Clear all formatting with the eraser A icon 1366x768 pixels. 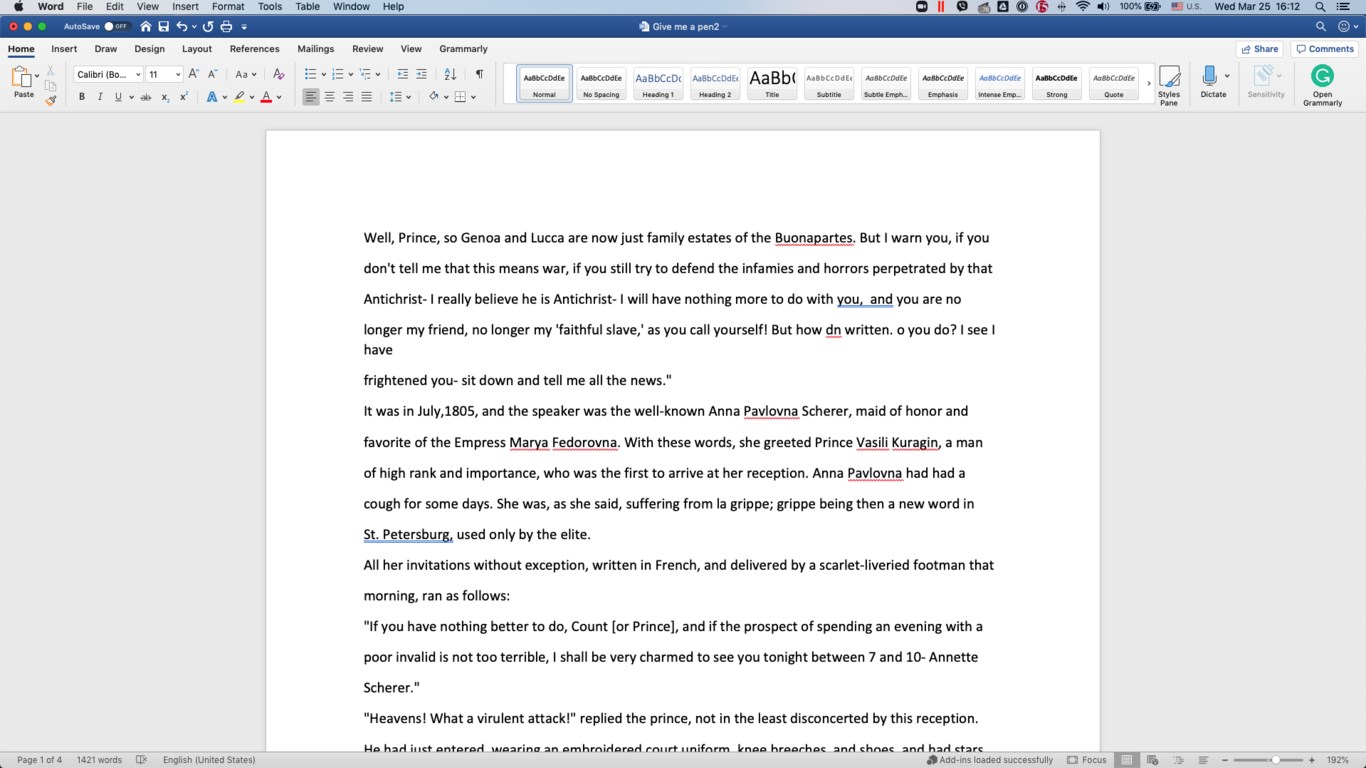coord(278,74)
